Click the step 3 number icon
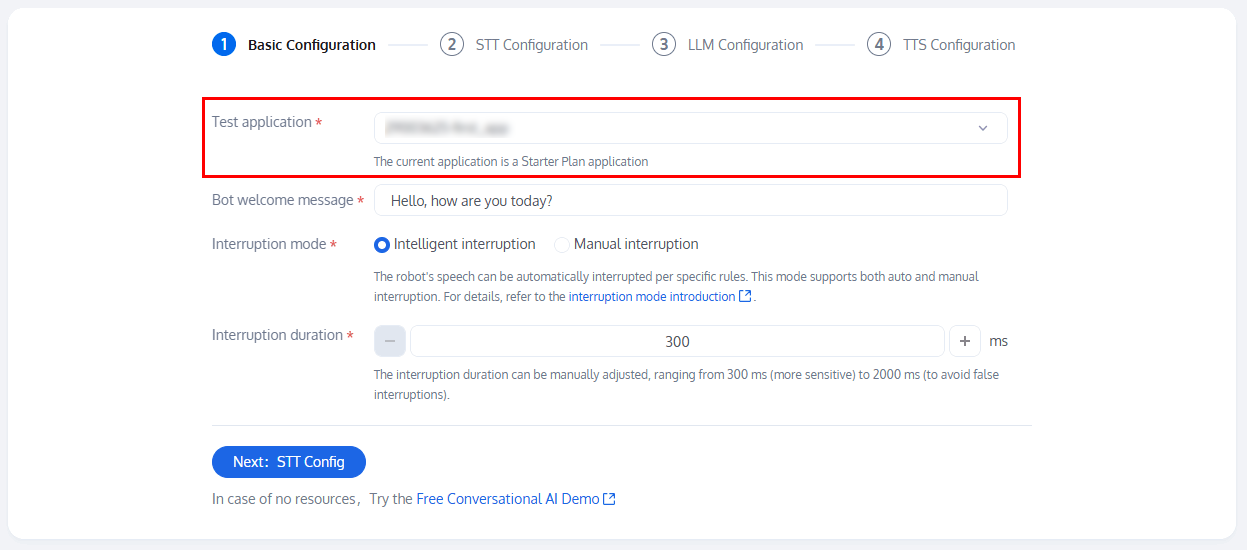 (664, 44)
